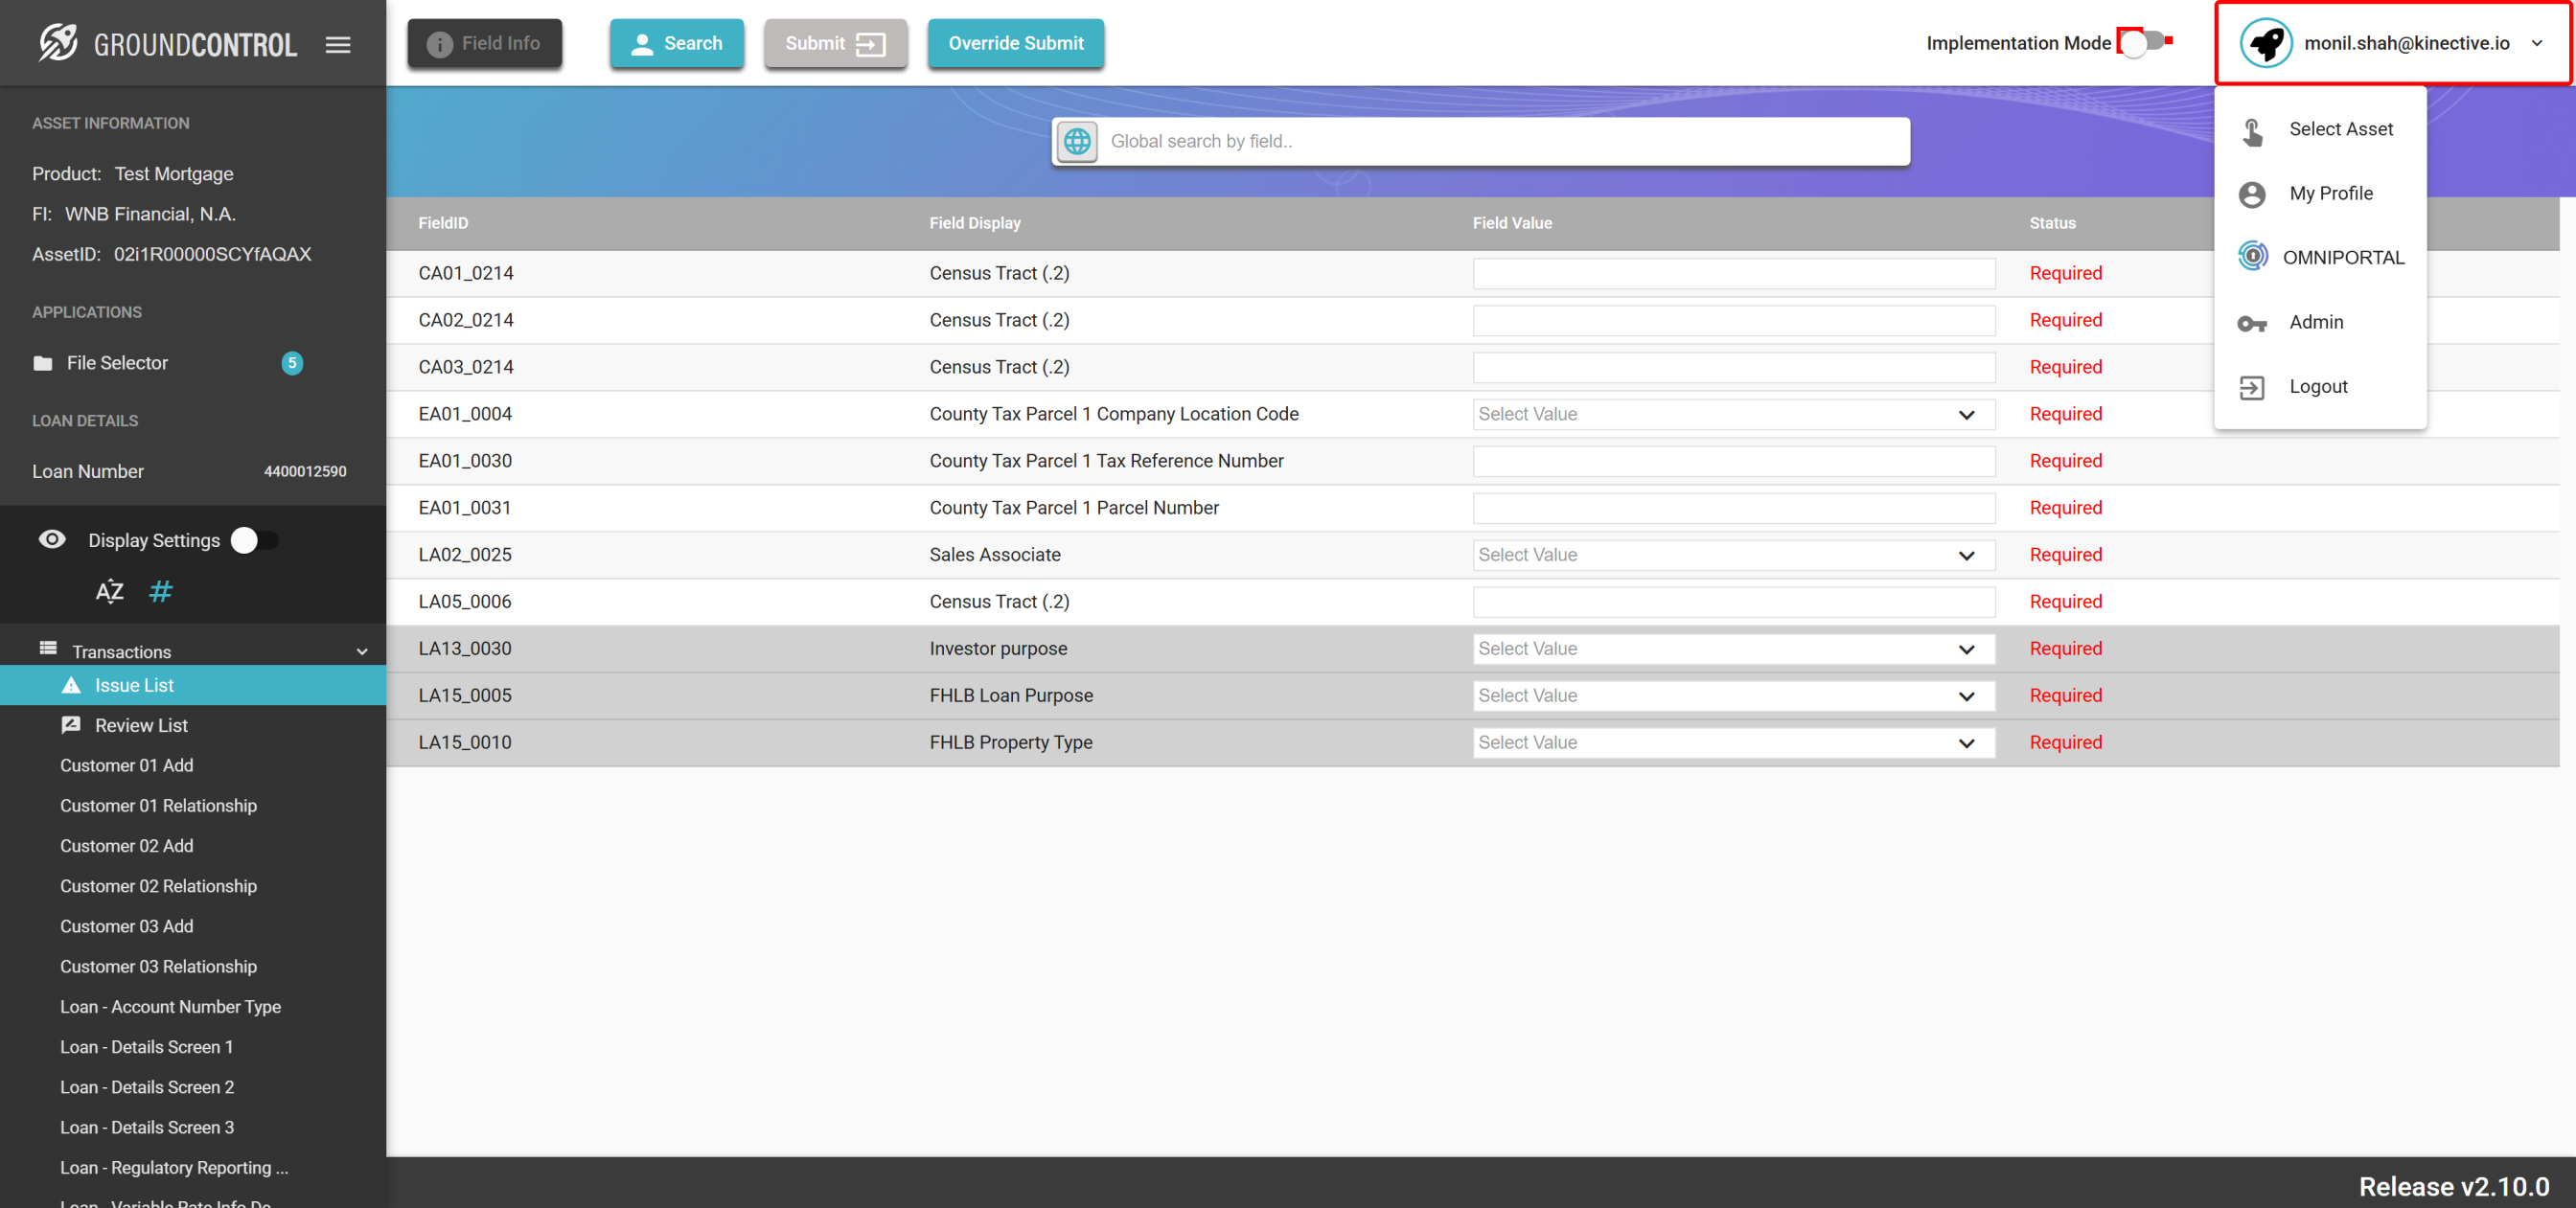2576x1208 pixels.
Task: Click the globe icon in global search
Action: click(1077, 141)
